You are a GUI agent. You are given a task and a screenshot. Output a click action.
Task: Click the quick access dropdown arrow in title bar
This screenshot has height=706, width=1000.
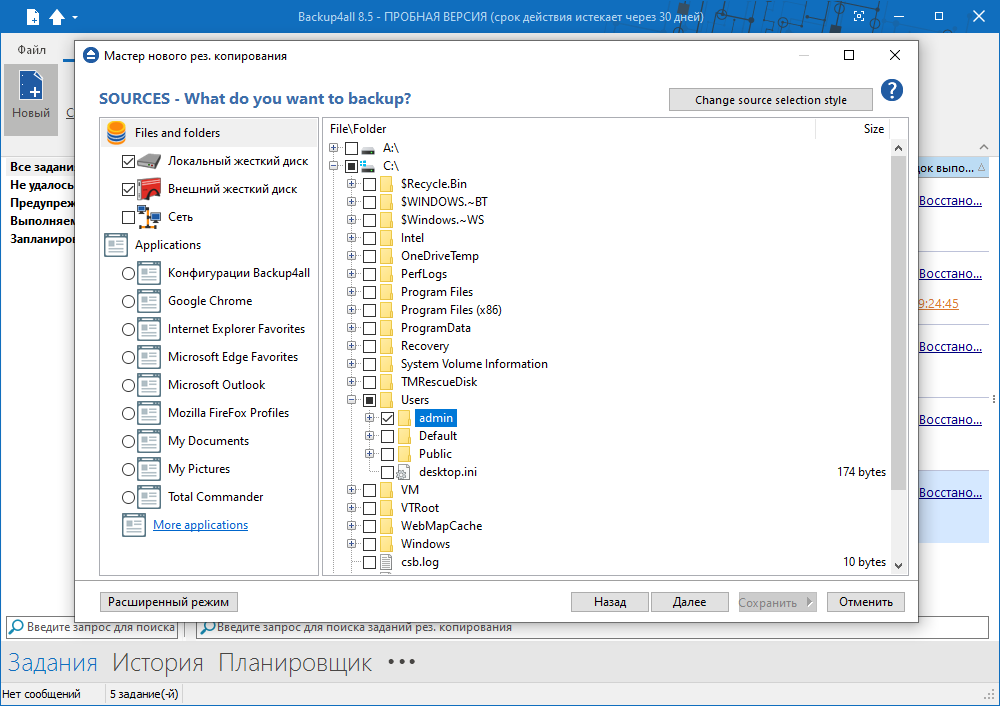[x=75, y=17]
